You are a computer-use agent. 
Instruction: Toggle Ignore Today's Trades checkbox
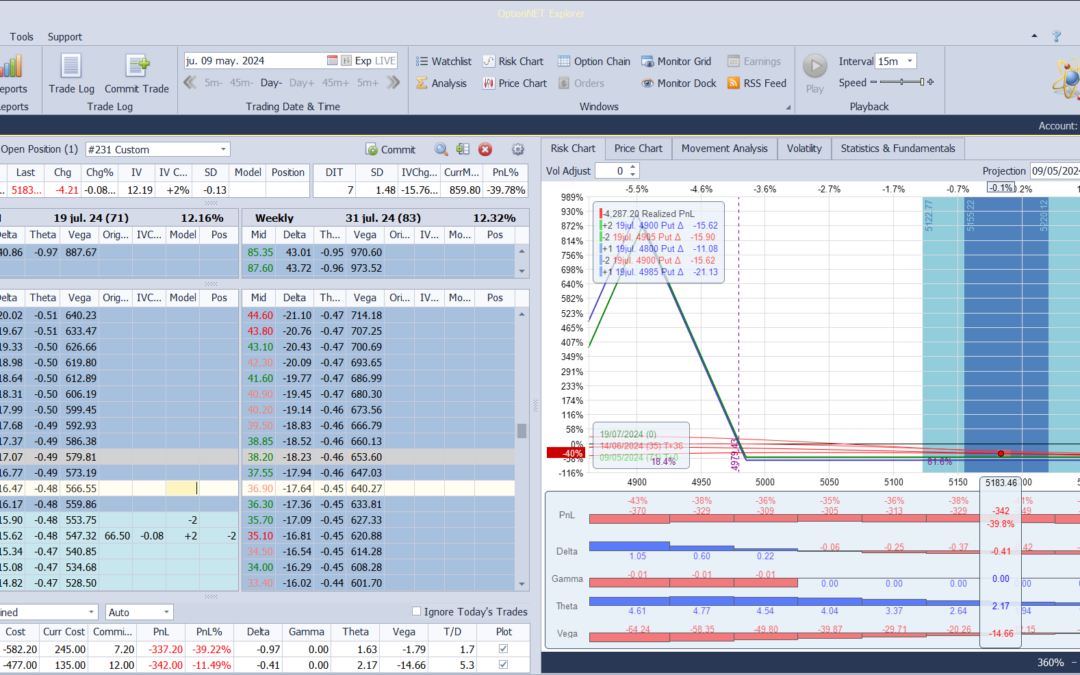(416, 611)
